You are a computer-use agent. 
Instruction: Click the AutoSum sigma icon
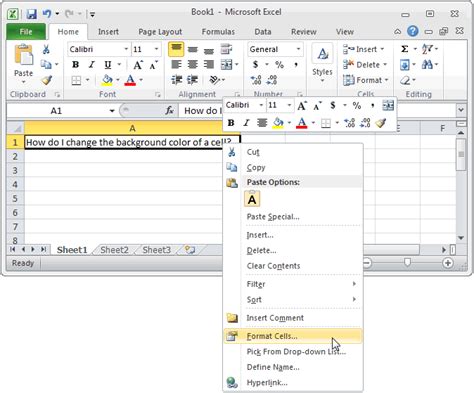pos(405,49)
